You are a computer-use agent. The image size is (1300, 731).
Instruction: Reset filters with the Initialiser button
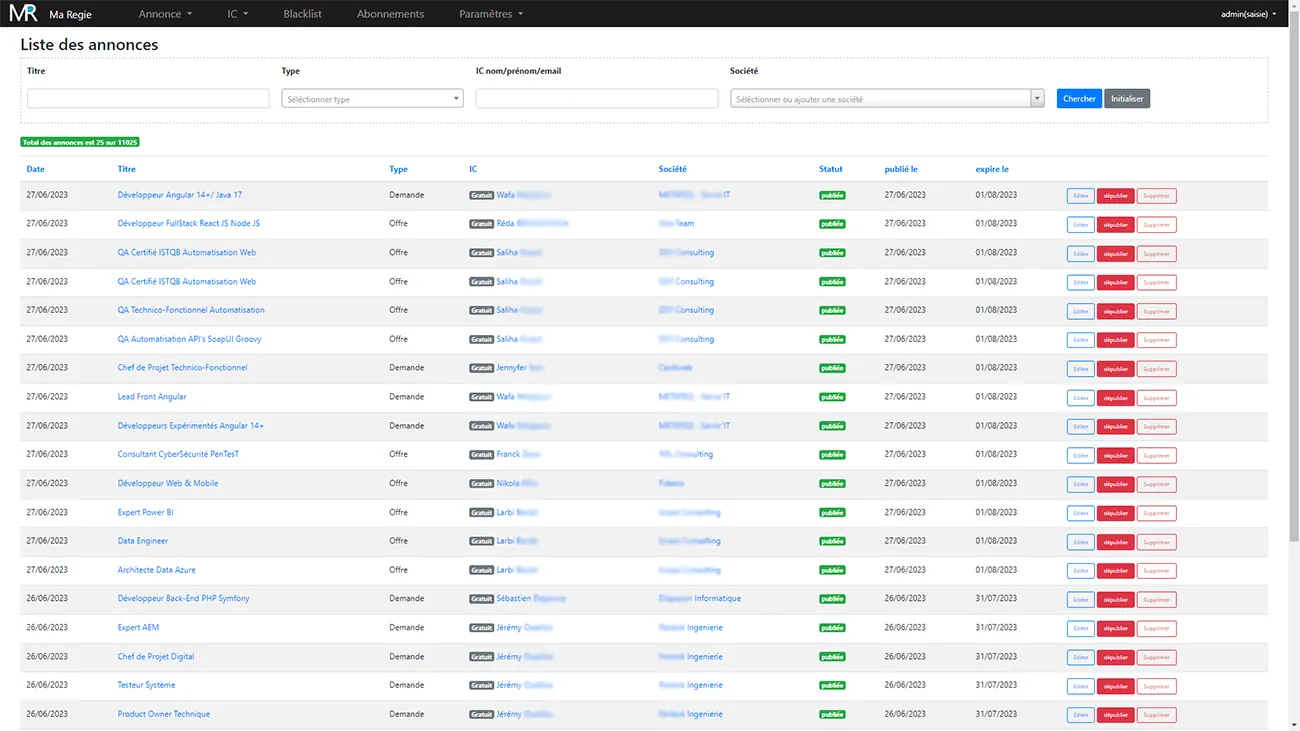point(1127,99)
